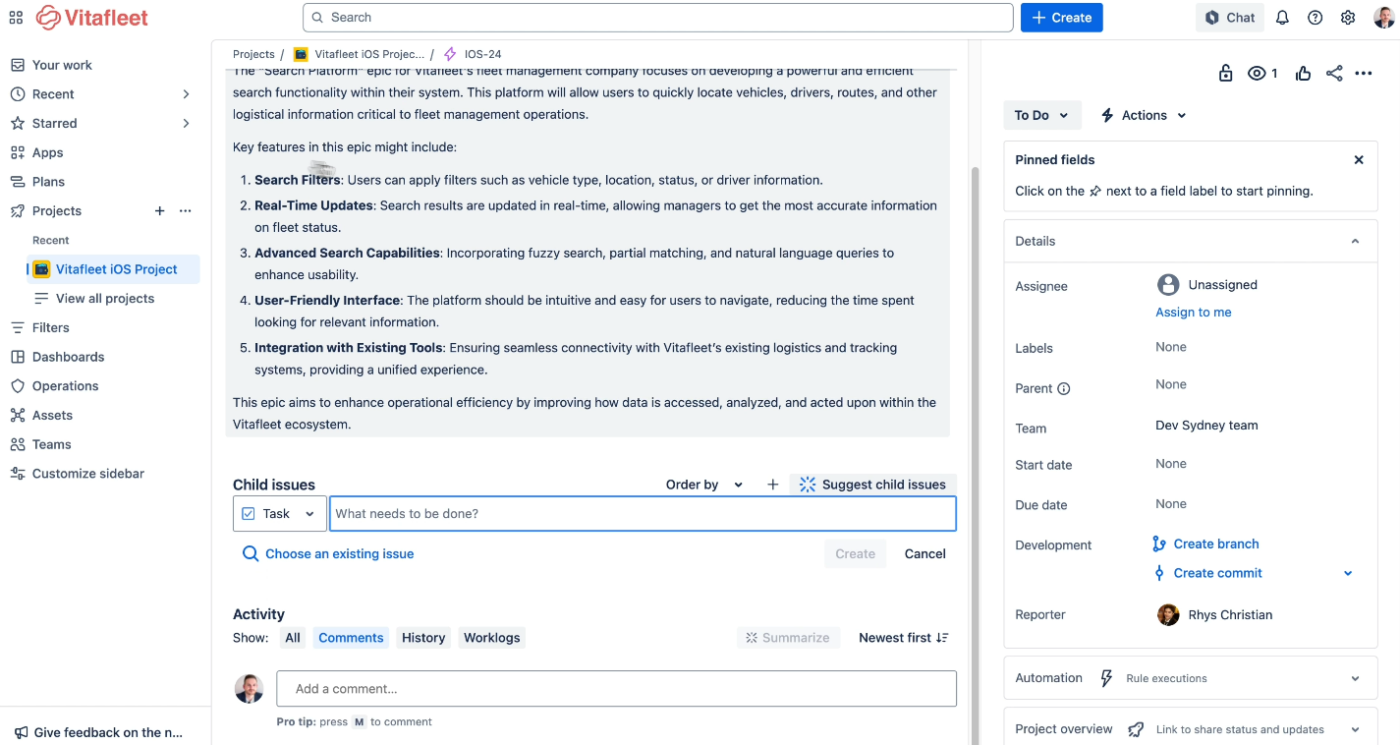Viewport: 1400px width, 745px height.
Task: Open the user profile avatar
Action: coord(1382,17)
